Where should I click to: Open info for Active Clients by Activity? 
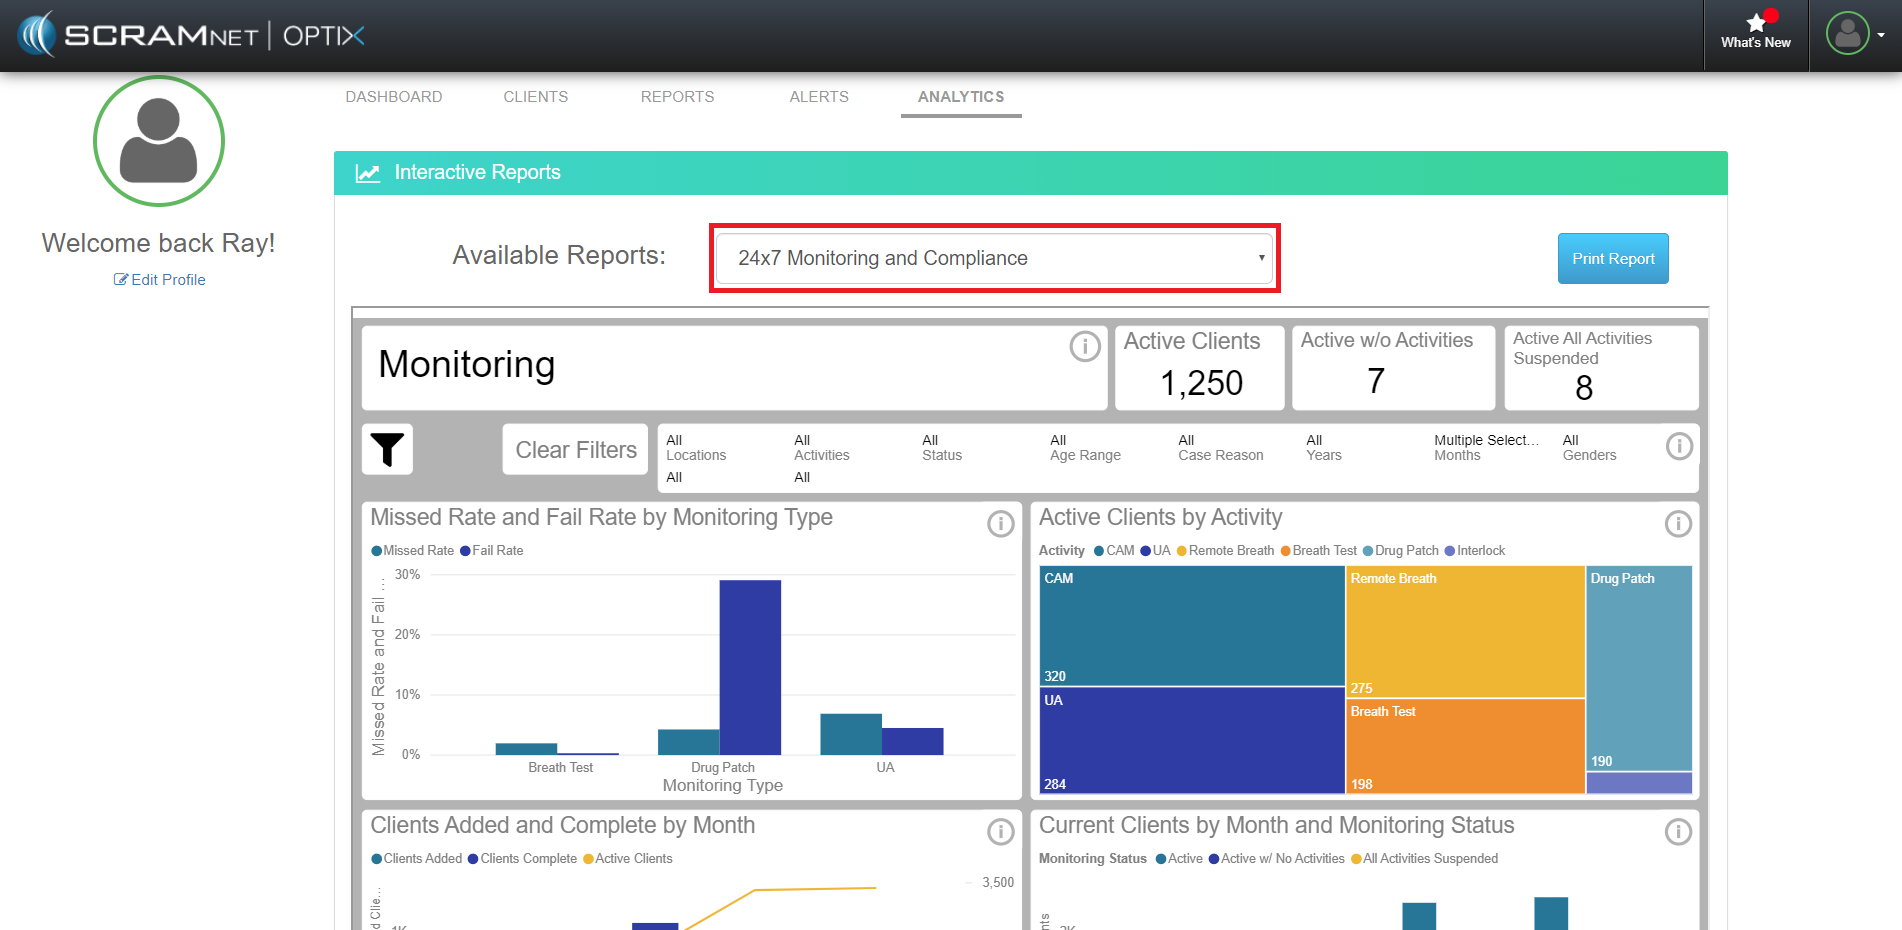pos(1677,524)
